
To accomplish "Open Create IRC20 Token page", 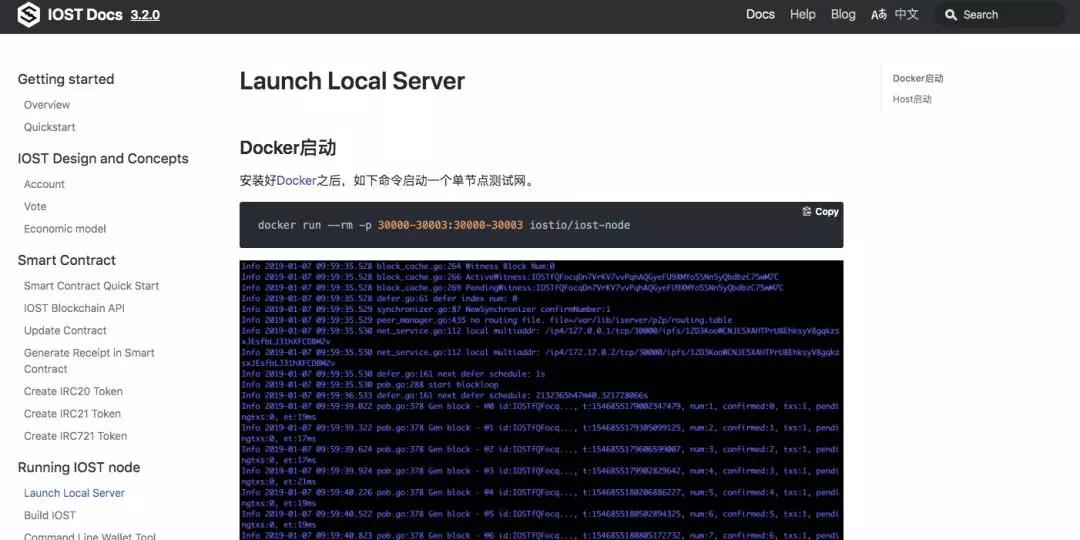I will [x=73, y=391].
